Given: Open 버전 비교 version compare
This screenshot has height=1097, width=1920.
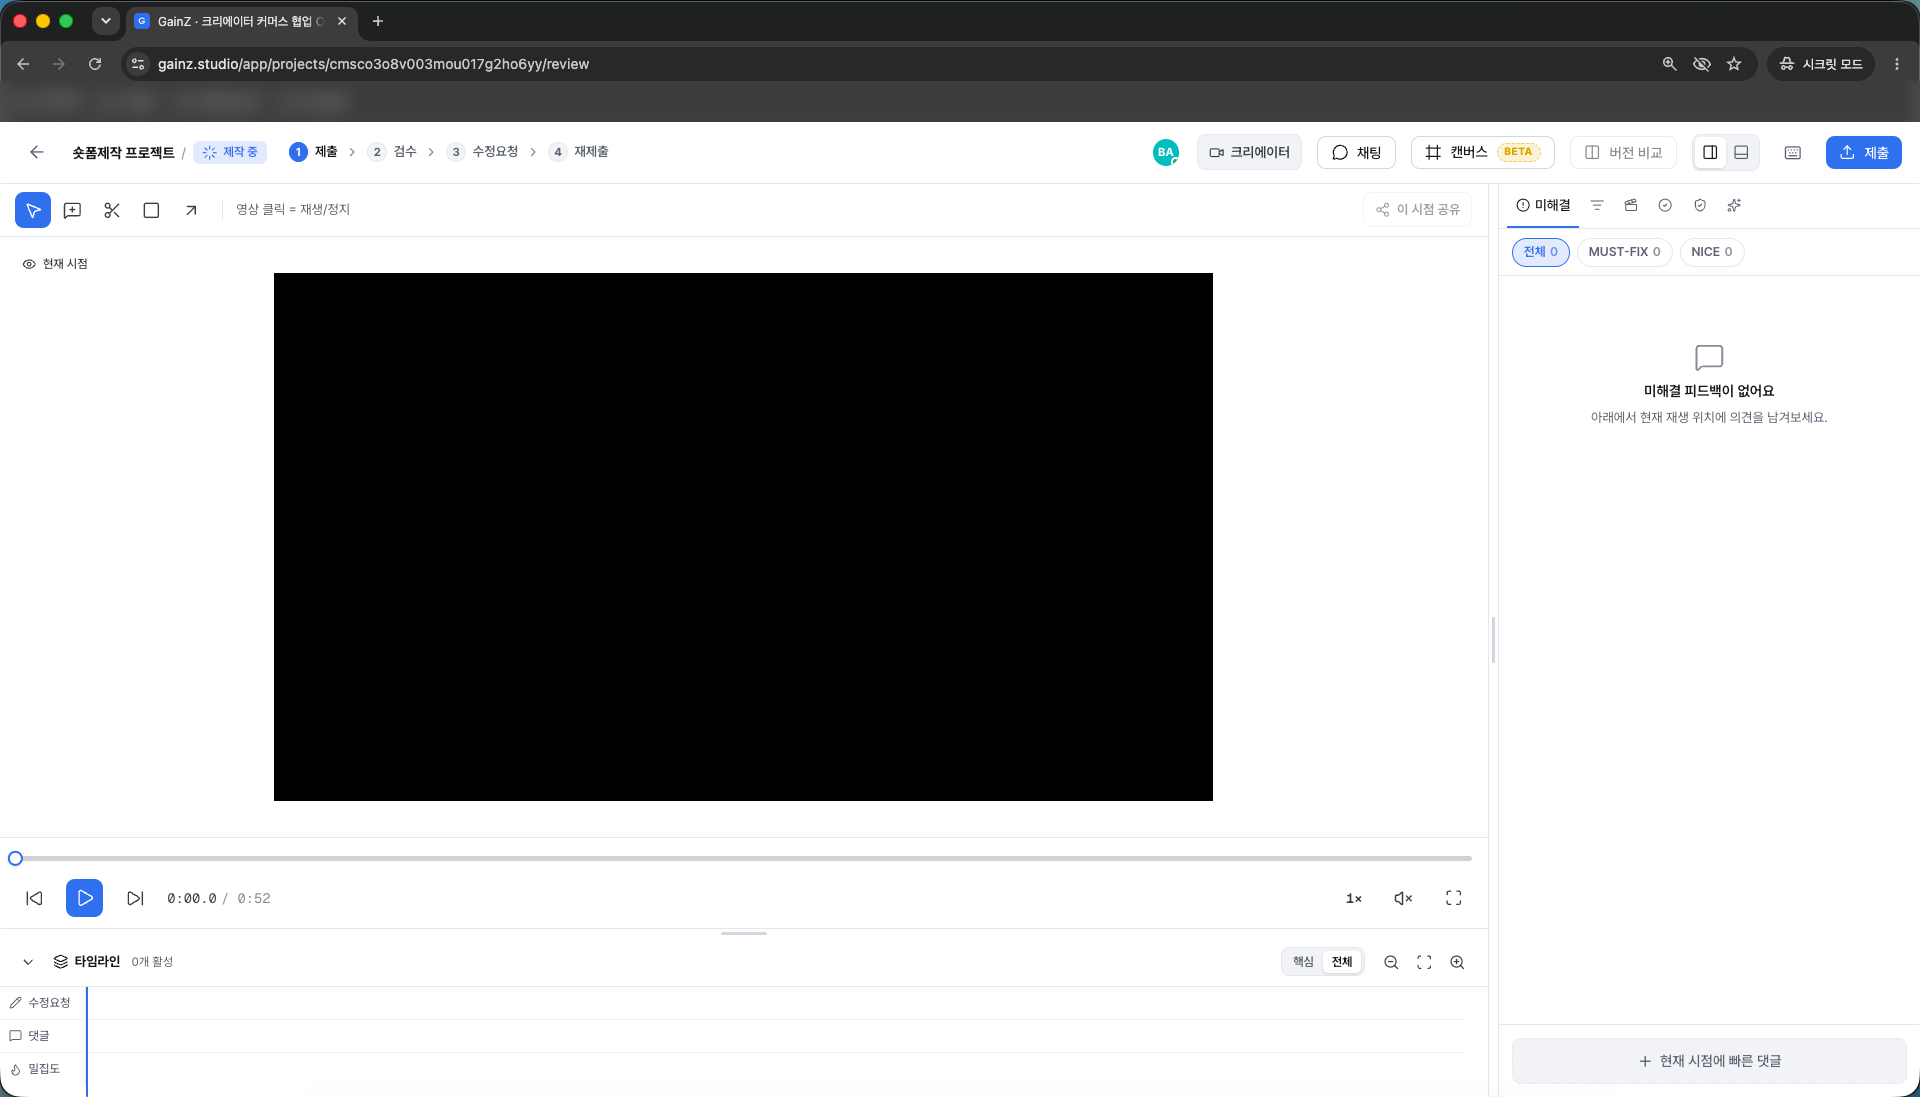Looking at the screenshot, I should click(1623, 152).
